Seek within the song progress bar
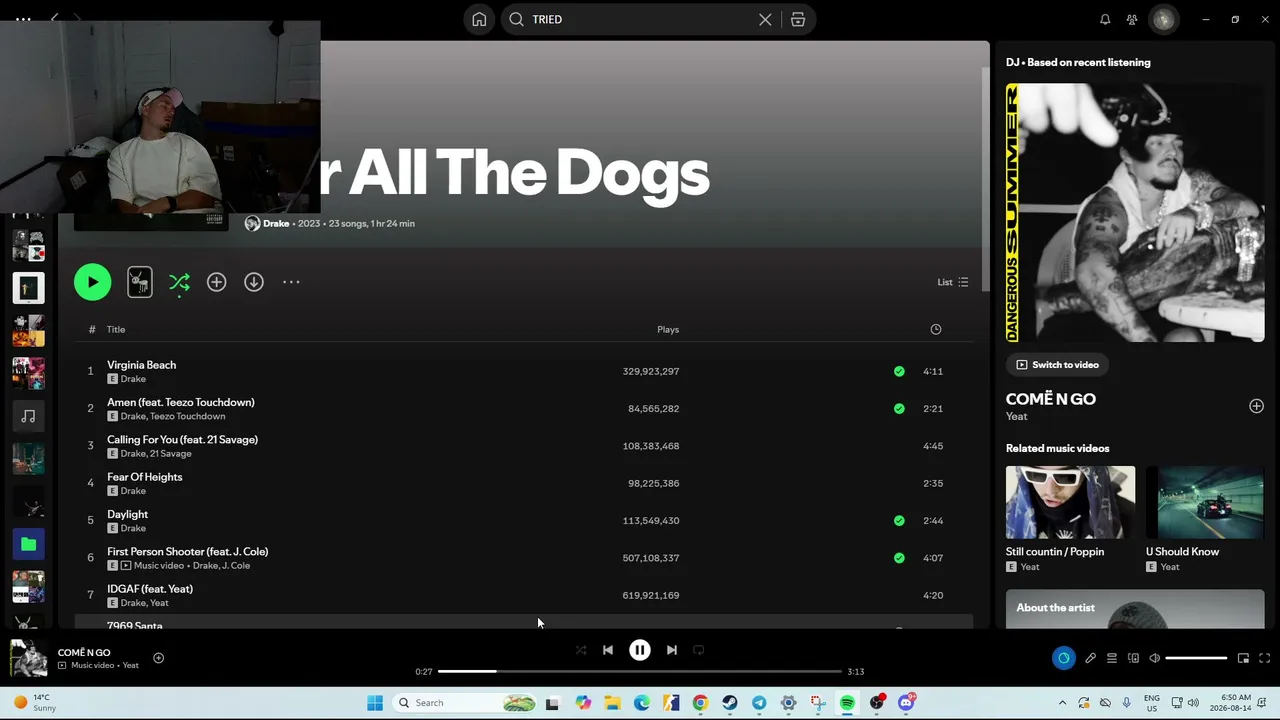Screen dimensions: 1280x720 (x=640, y=671)
